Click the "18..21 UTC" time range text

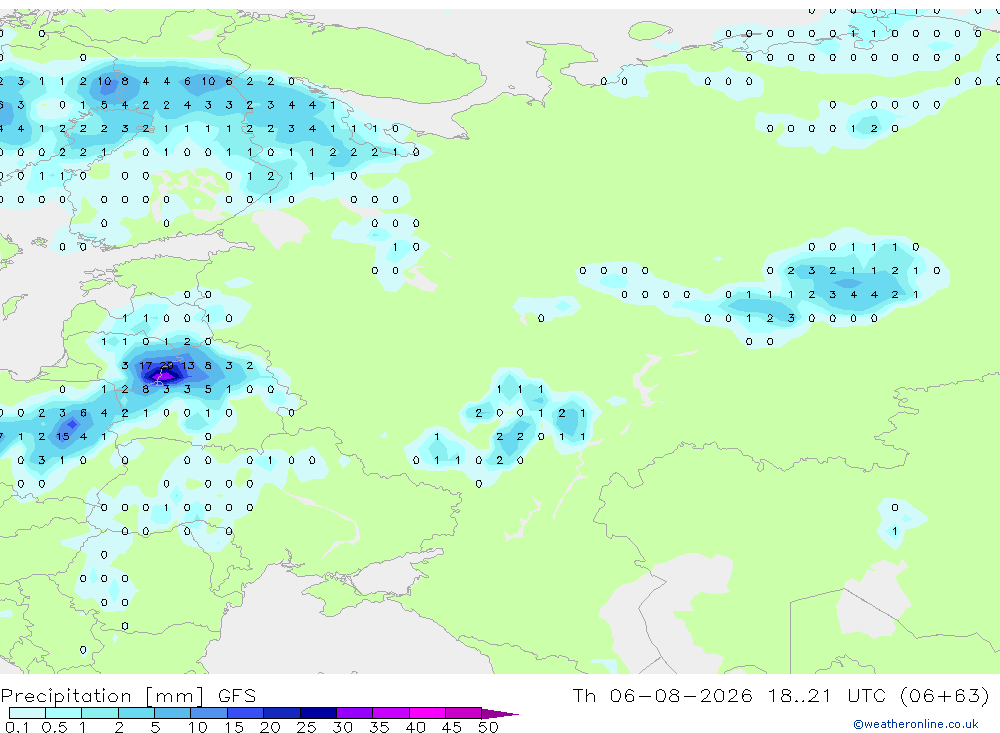pyautogui.click(x=827, y=696)
